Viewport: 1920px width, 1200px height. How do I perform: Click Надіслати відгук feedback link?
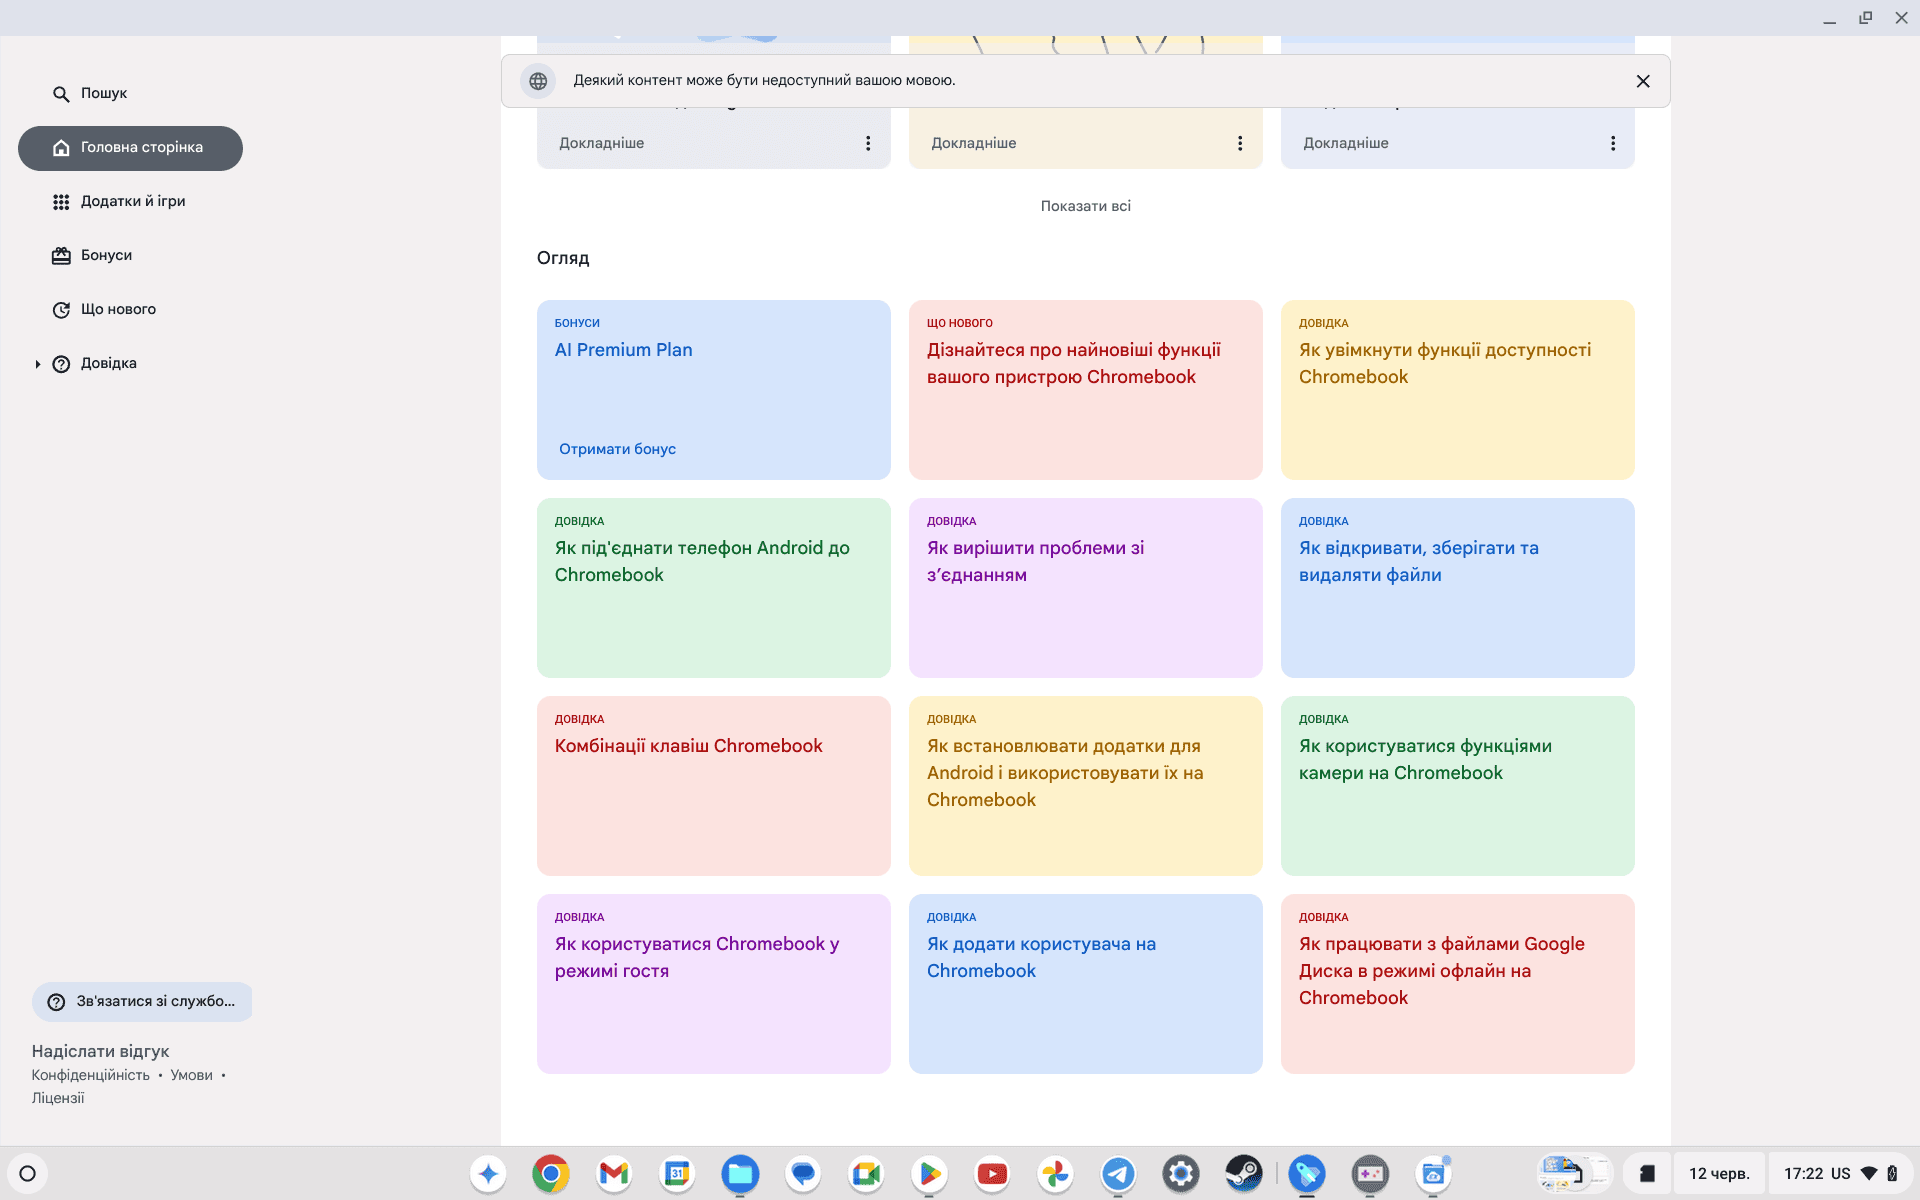(100, 1051)
